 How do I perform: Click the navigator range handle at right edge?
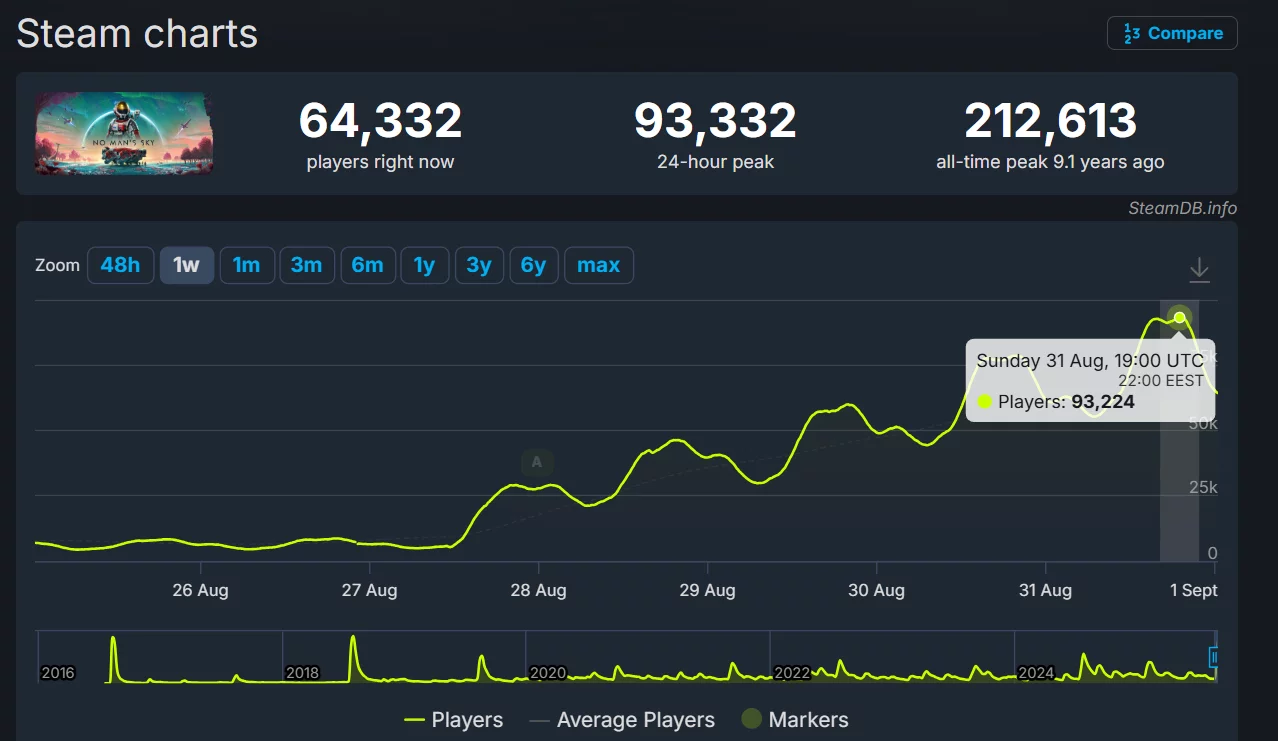pos(1214,657)
